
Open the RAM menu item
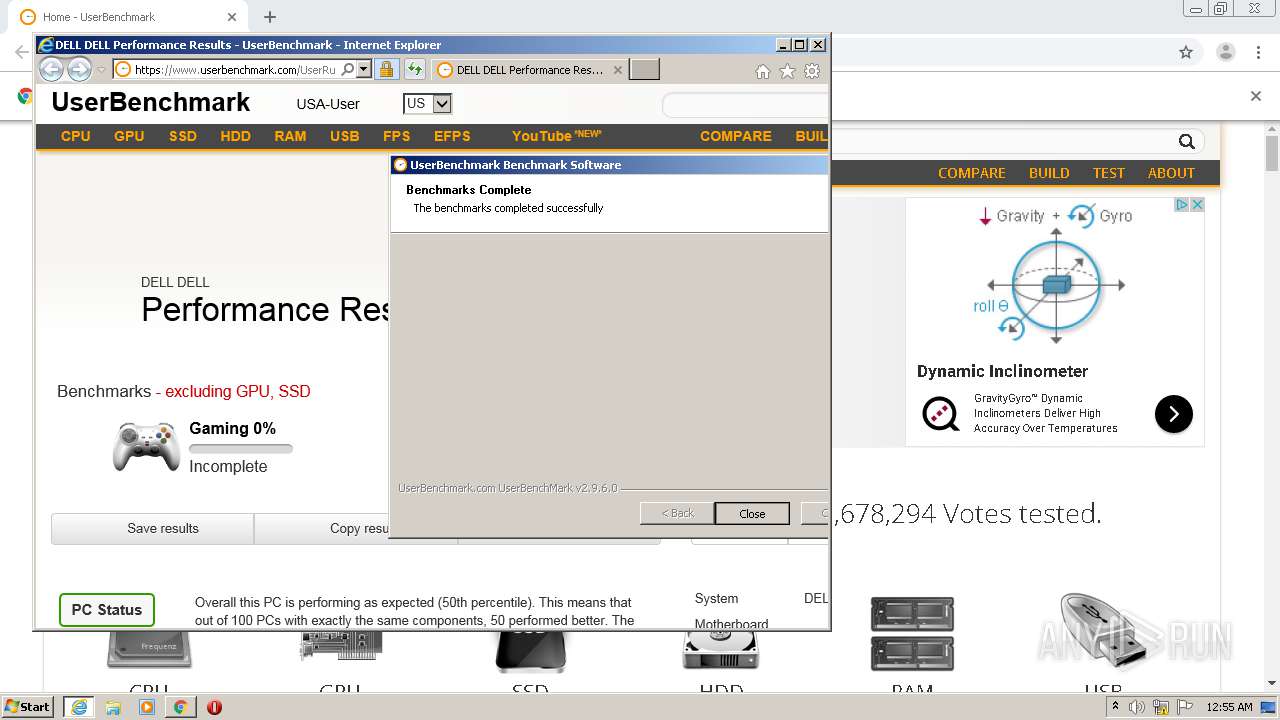pos(290,136)
